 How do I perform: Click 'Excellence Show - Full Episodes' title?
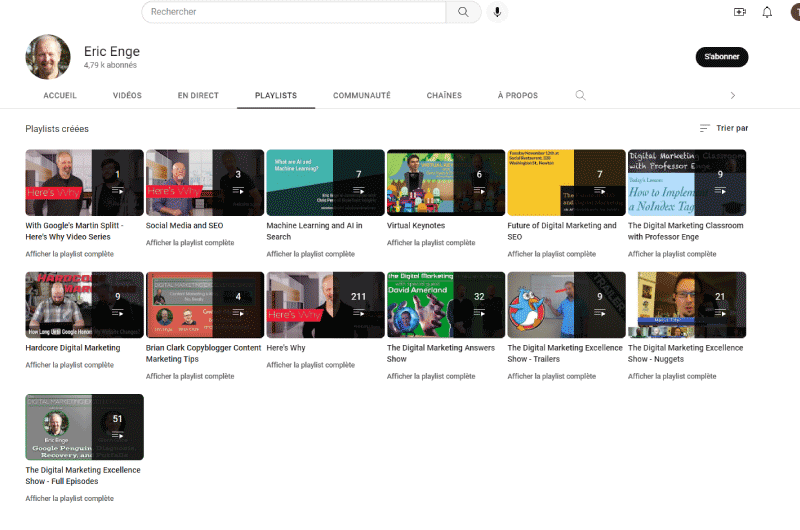[83, 475]
